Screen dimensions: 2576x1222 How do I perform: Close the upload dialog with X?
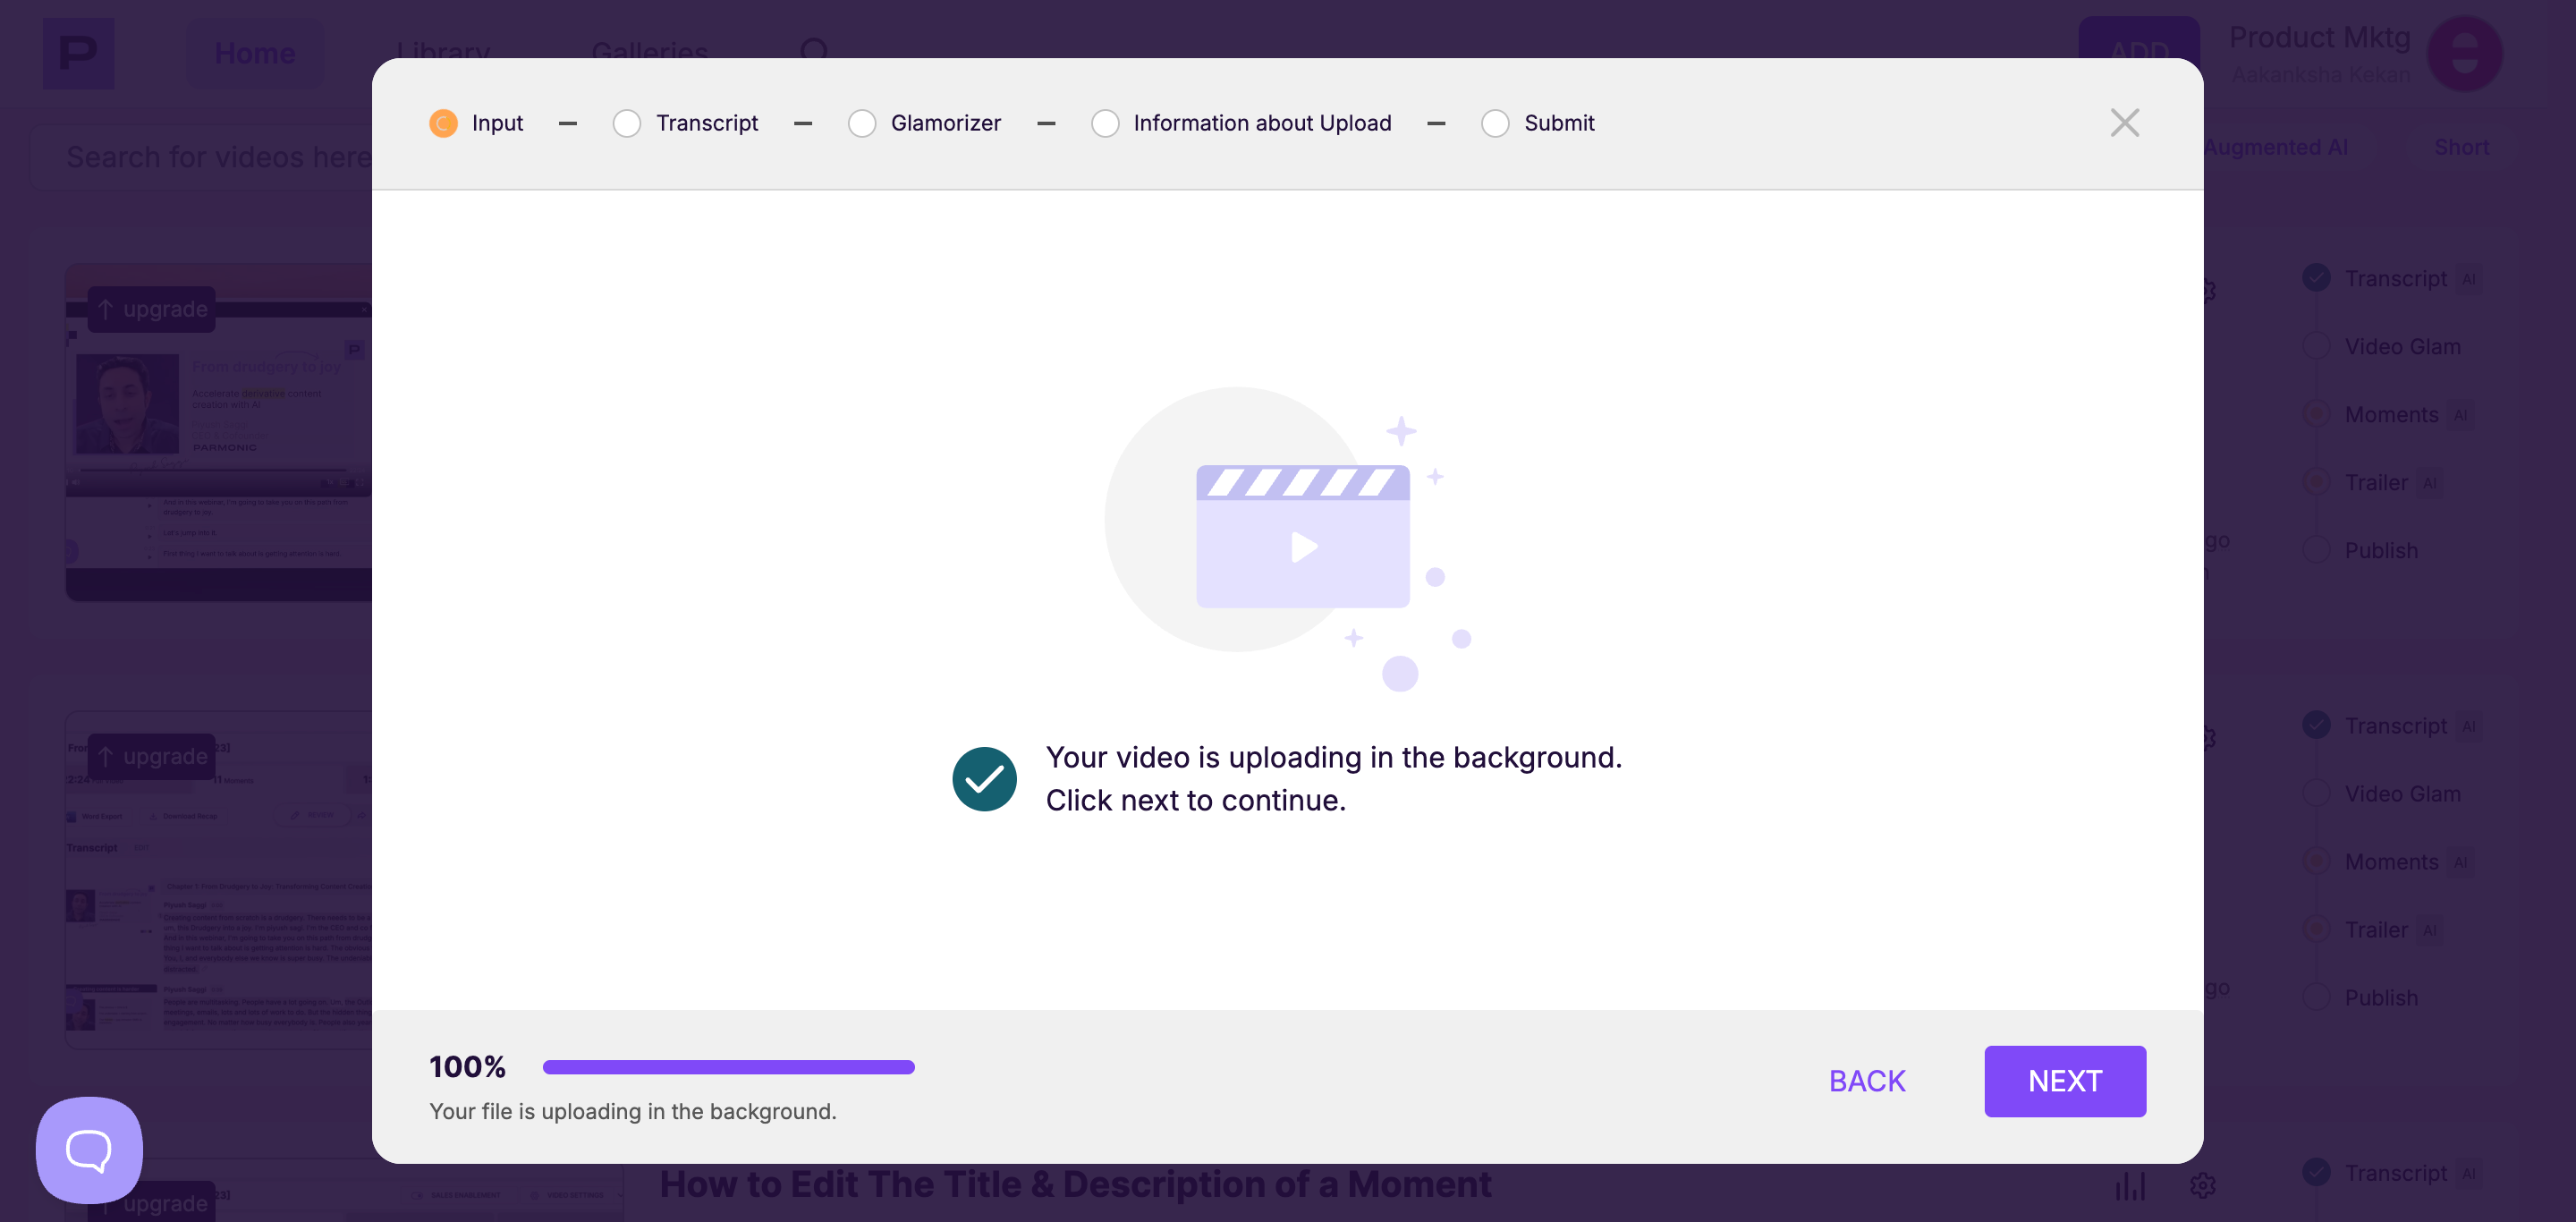pyautogui.click(x=2124, y=123)
